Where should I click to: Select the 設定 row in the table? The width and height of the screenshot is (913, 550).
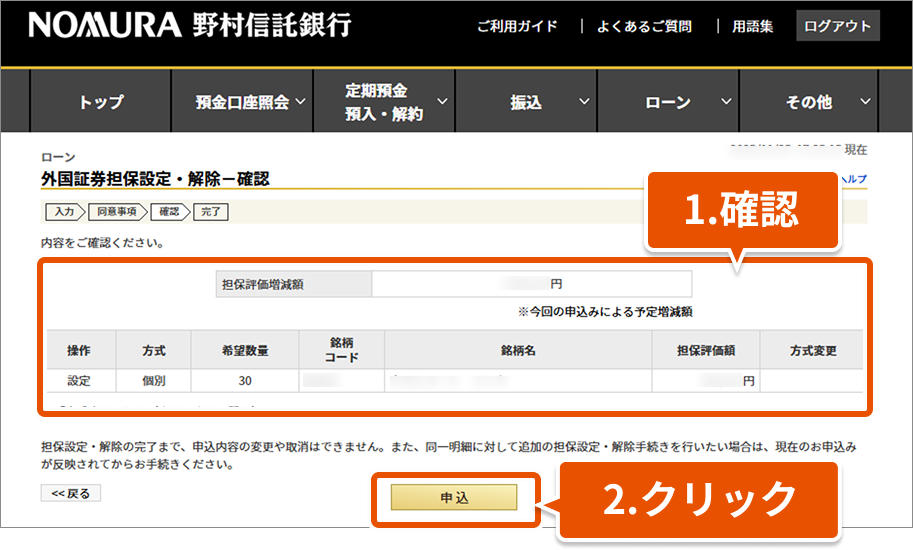(x=79, y=381)
